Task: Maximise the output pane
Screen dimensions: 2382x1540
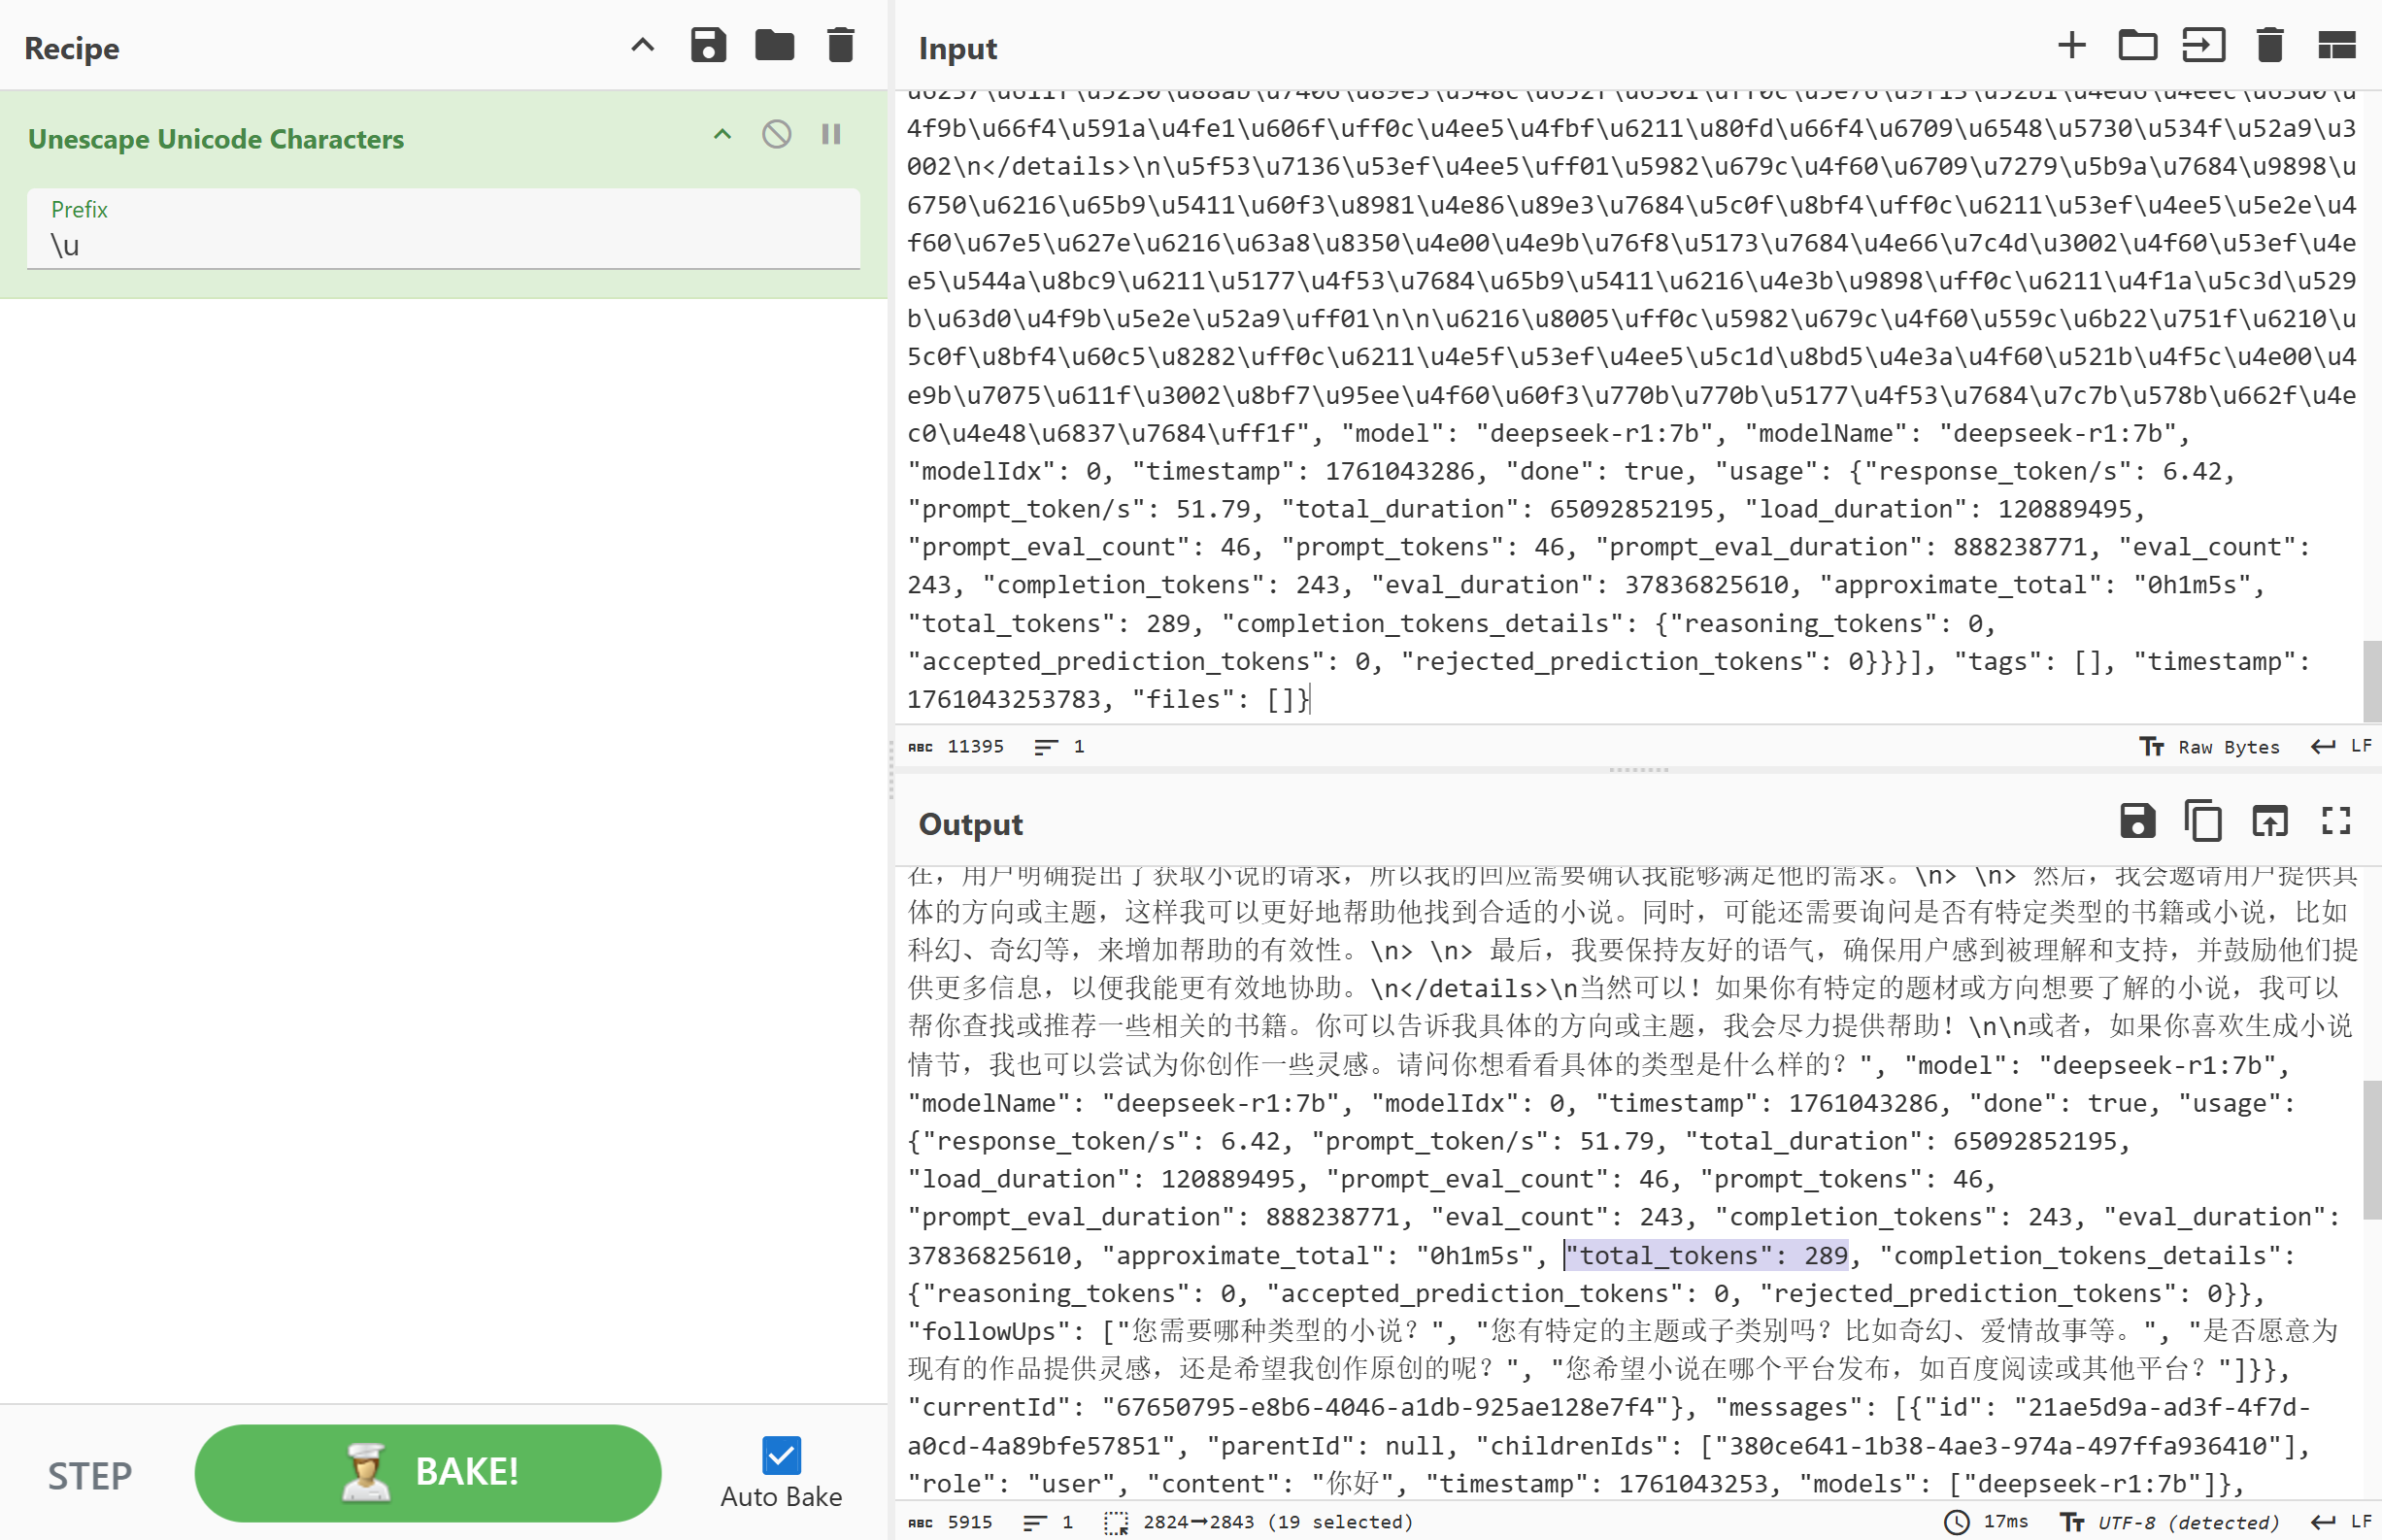Action: click(2336, 822)
